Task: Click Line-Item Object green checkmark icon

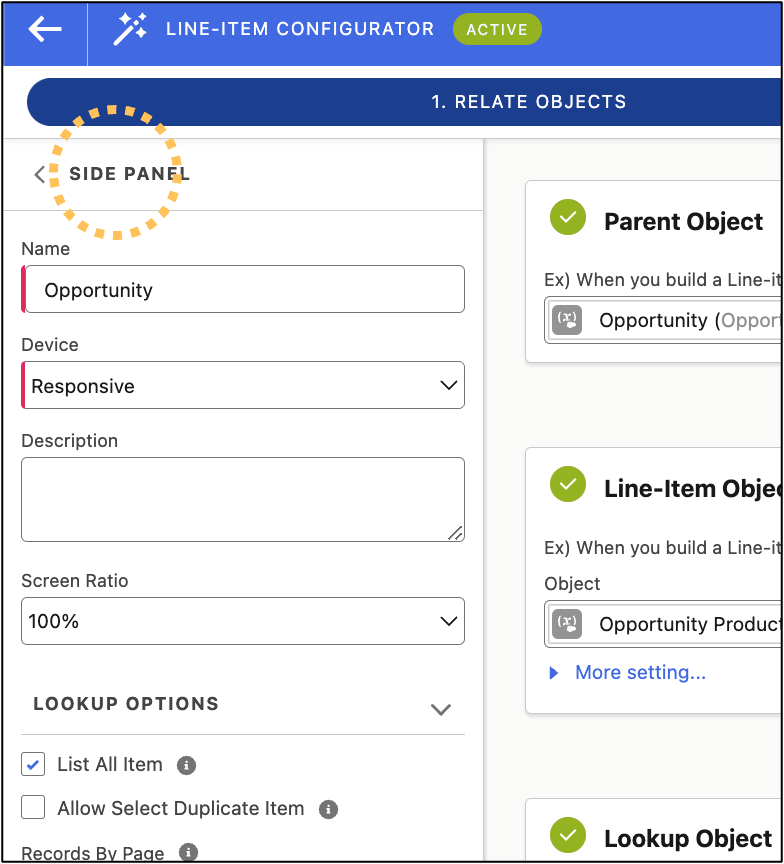Action: pyautogui.click(x=567, y=484)
